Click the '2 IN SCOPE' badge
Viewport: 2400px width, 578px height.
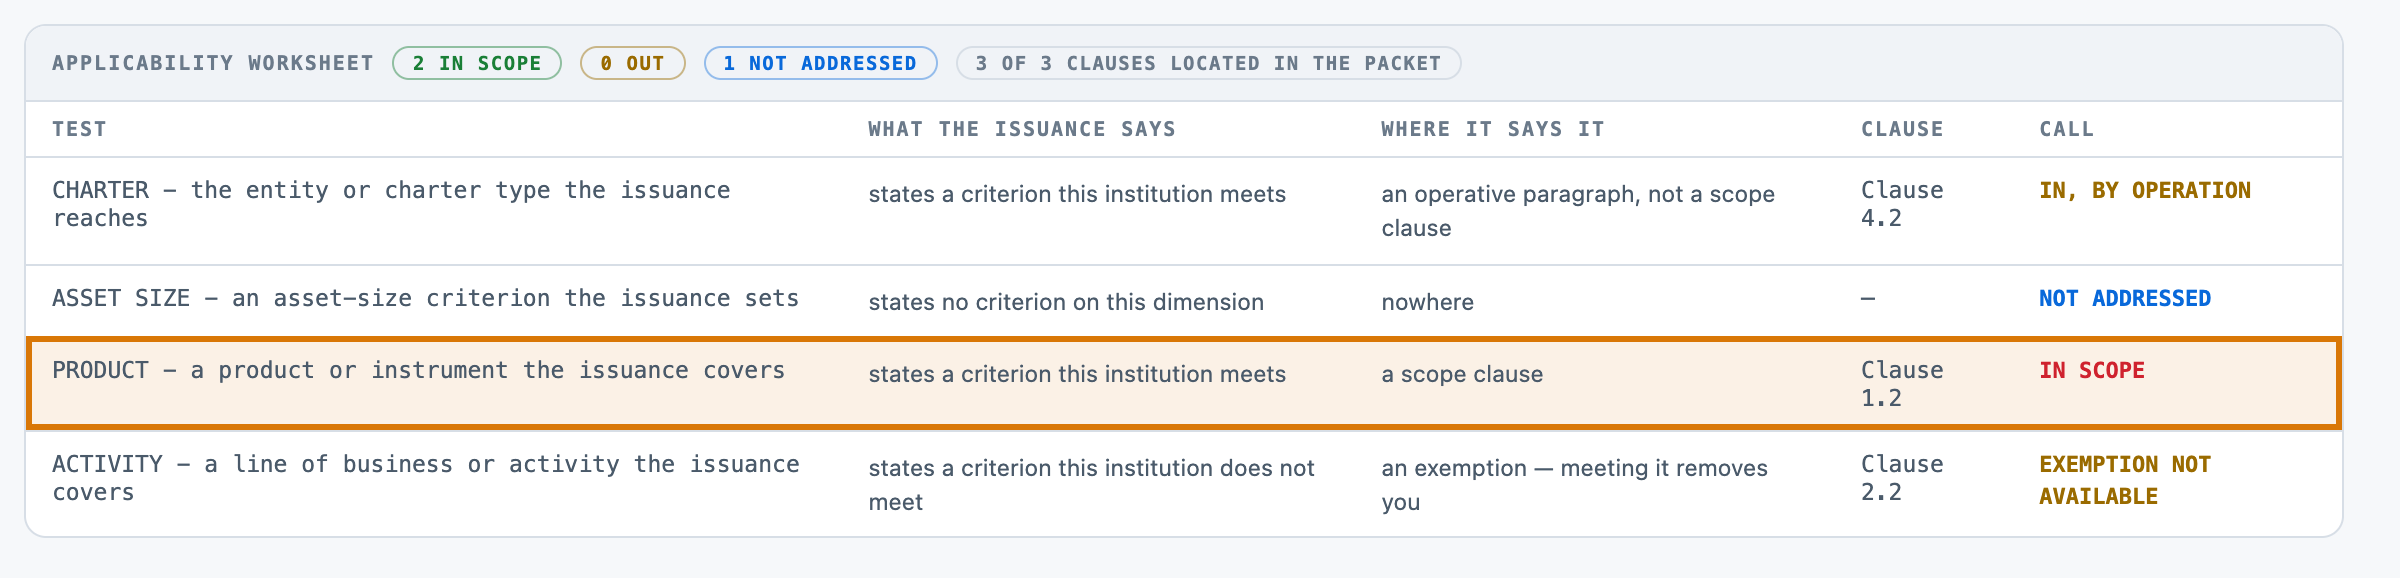pyautogui.click(x=477, y=63)
